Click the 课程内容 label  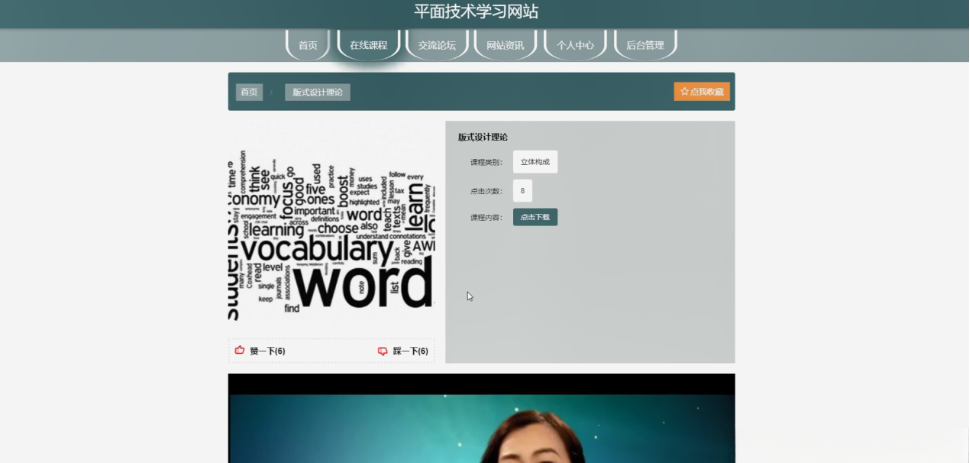pos(486,218)
